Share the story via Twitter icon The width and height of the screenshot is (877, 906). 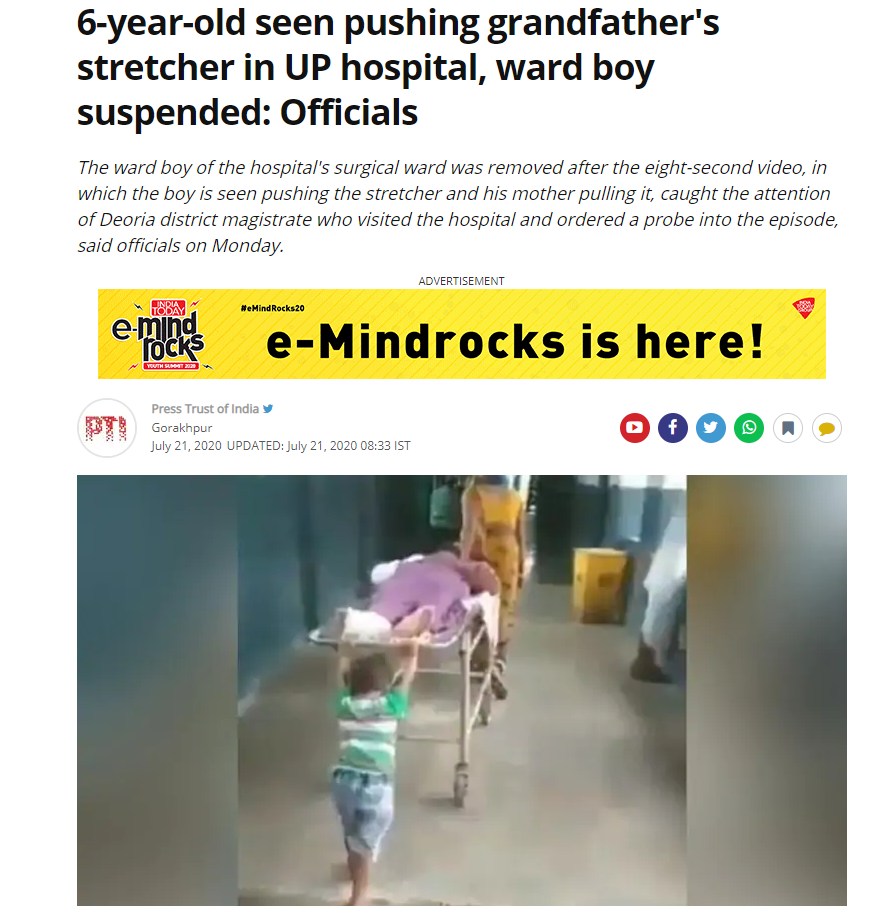711,428
